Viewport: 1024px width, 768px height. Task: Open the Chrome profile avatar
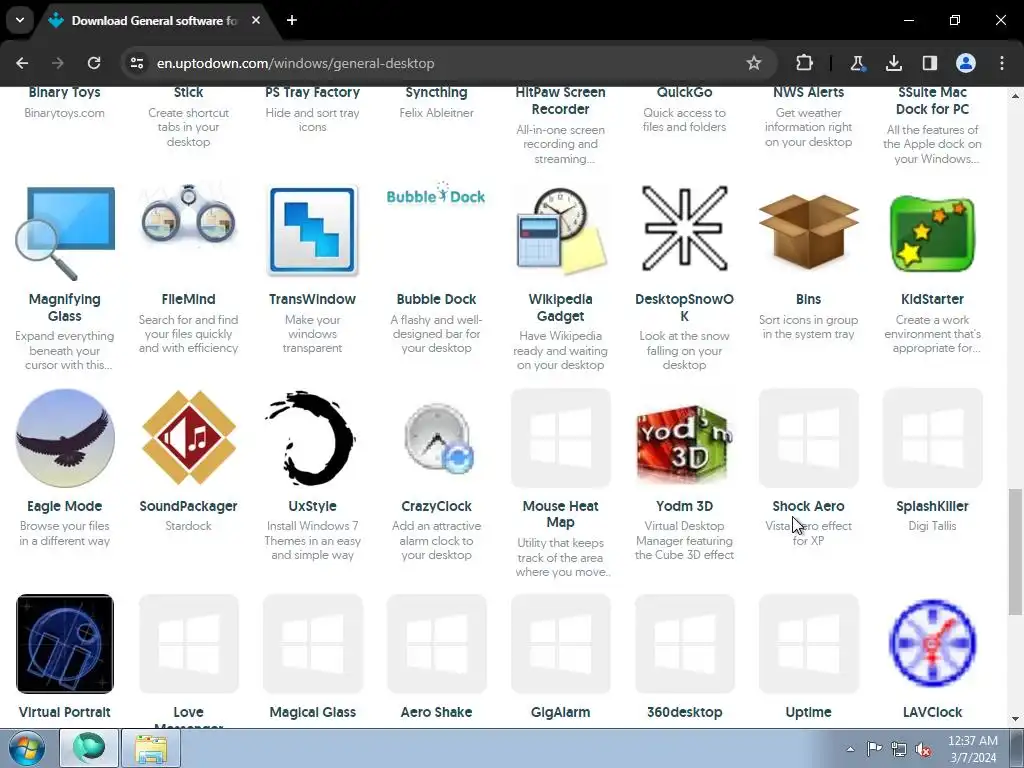[x=965, y=63]
